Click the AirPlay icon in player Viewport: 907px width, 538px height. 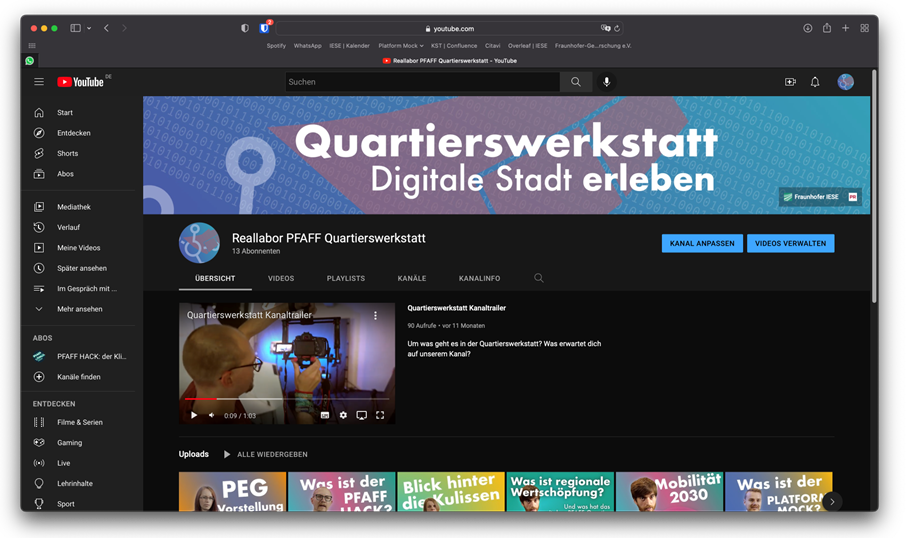pyautogui.click(x=362, y=415)
